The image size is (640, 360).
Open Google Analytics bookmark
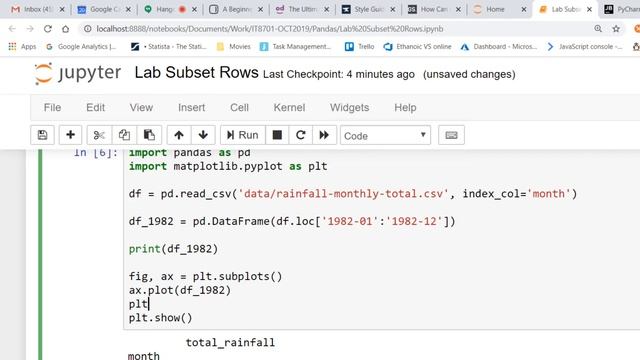tap(82, 47)
